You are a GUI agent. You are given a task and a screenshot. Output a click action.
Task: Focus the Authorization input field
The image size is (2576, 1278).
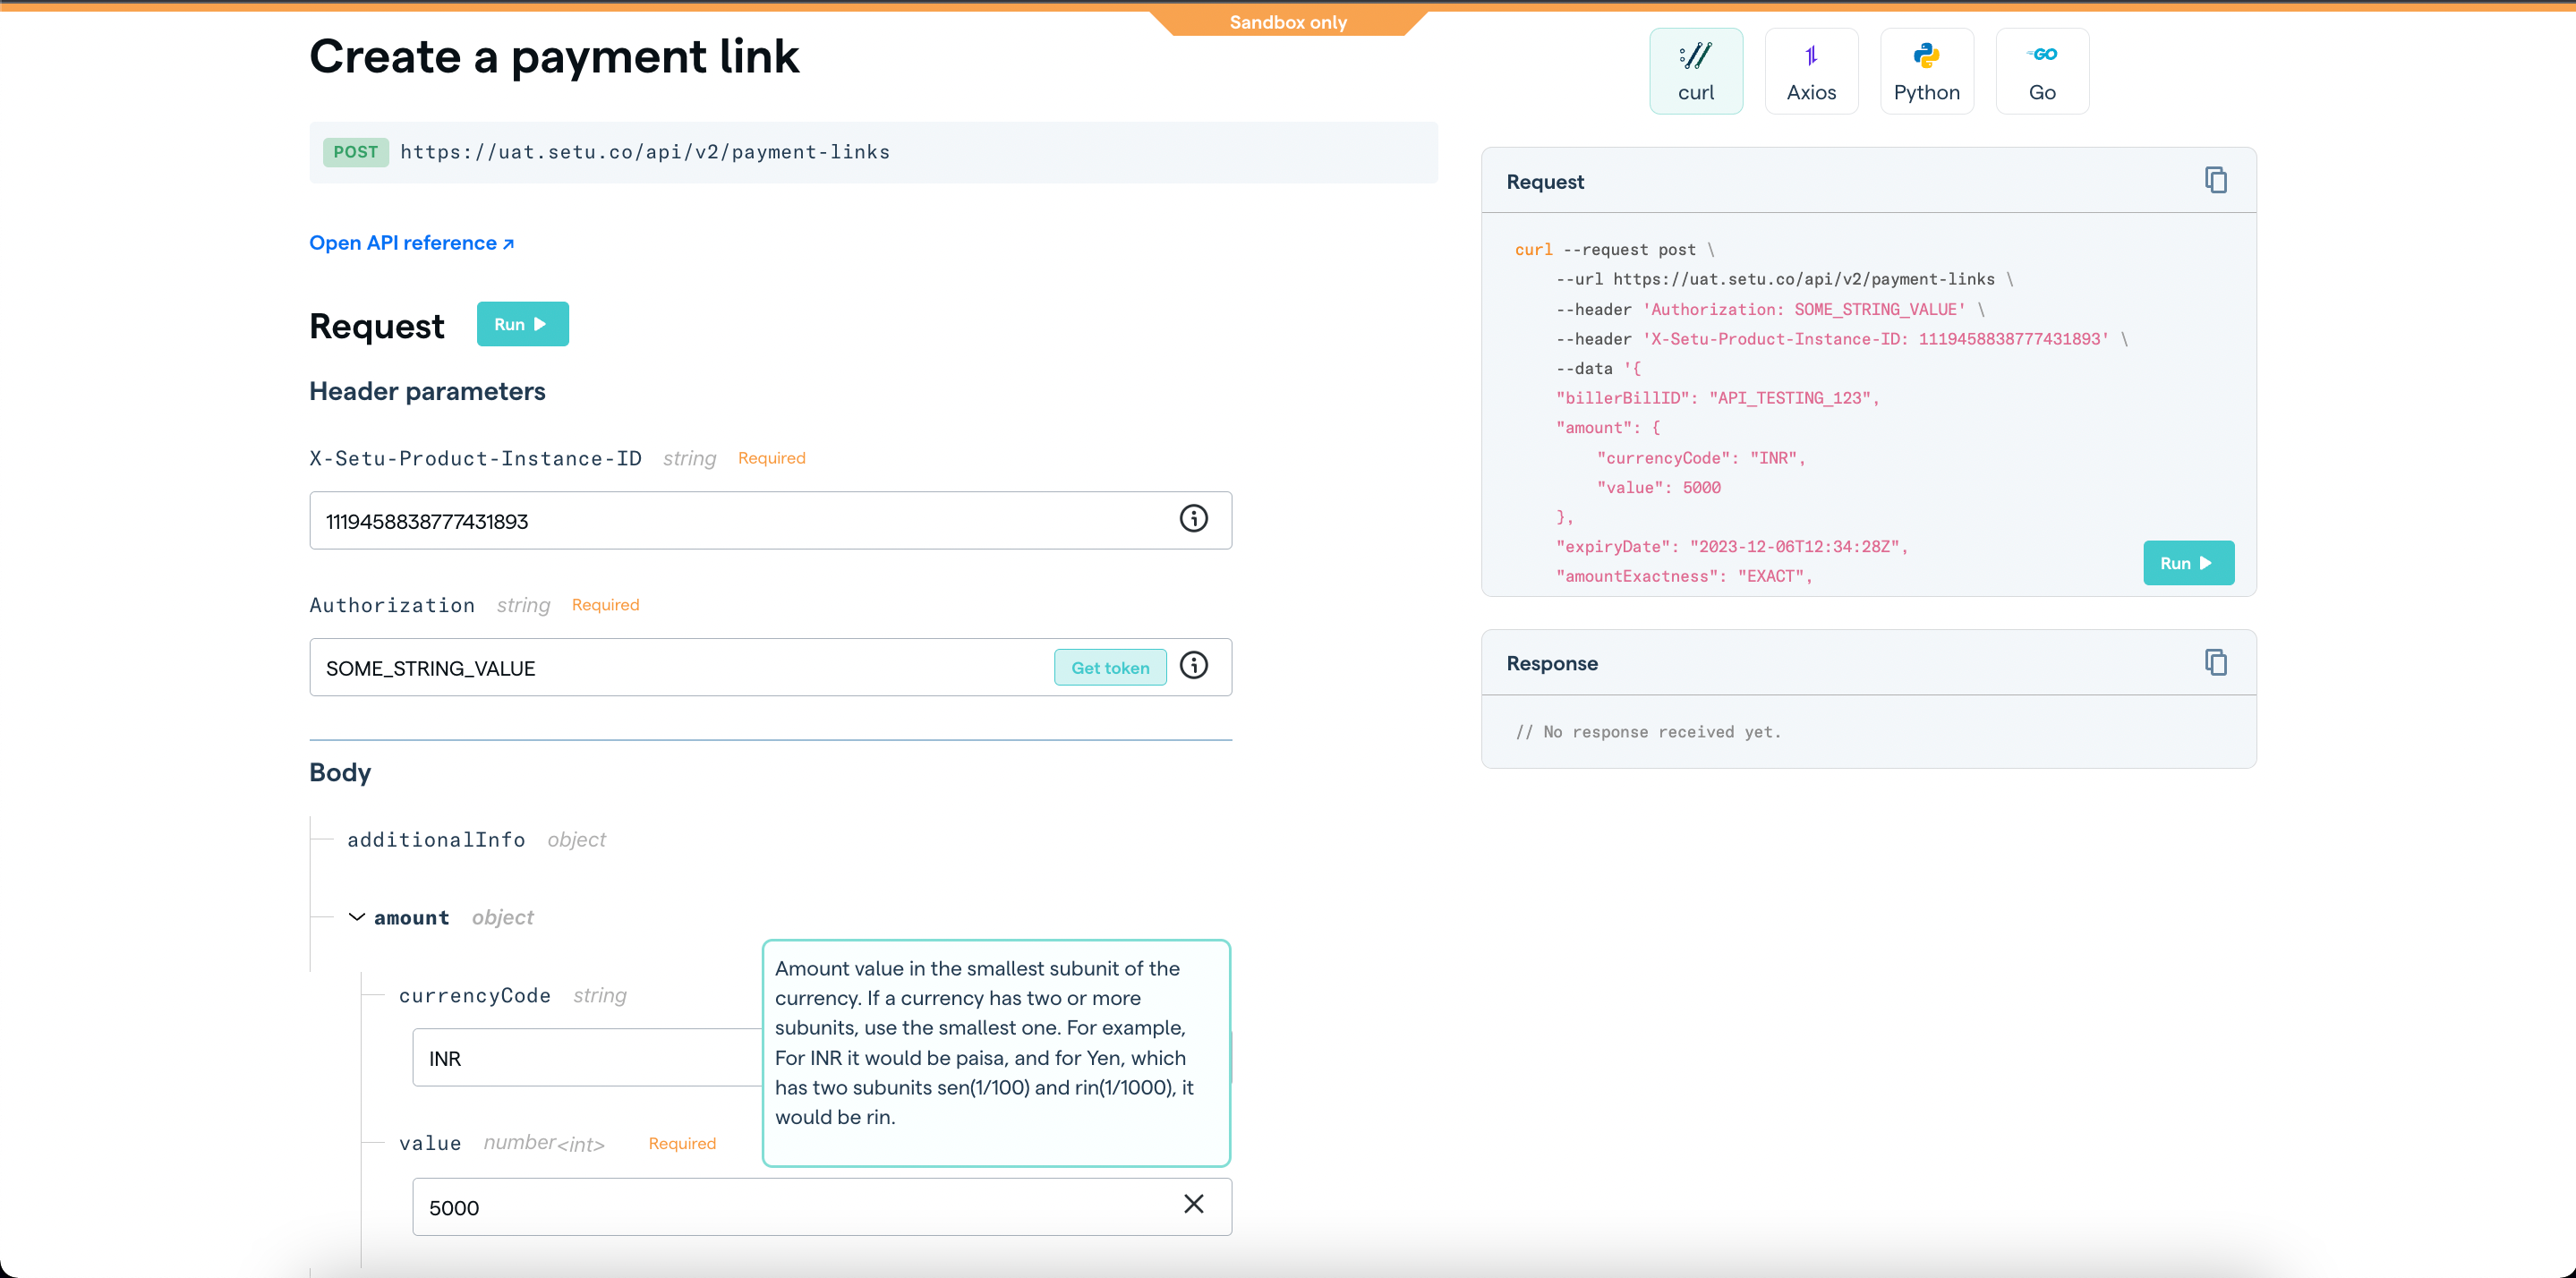(x=680, y=668)
